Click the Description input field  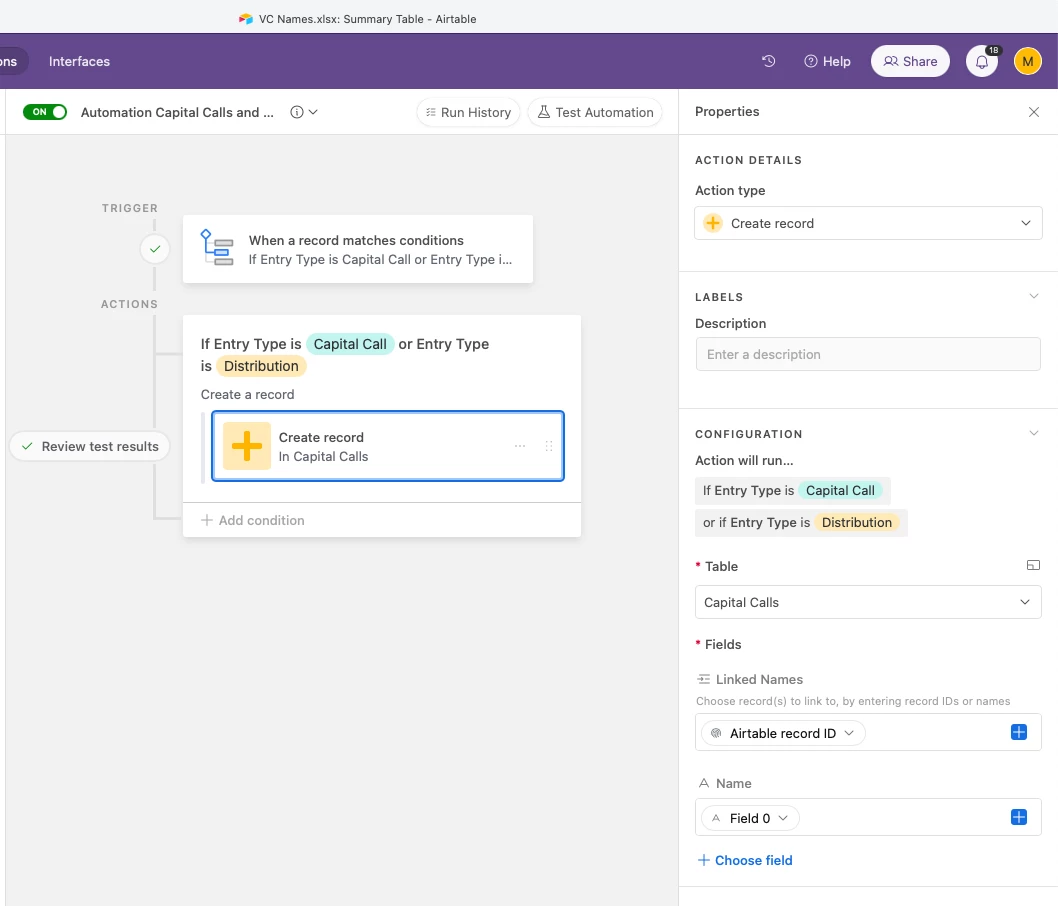[868, 354]
